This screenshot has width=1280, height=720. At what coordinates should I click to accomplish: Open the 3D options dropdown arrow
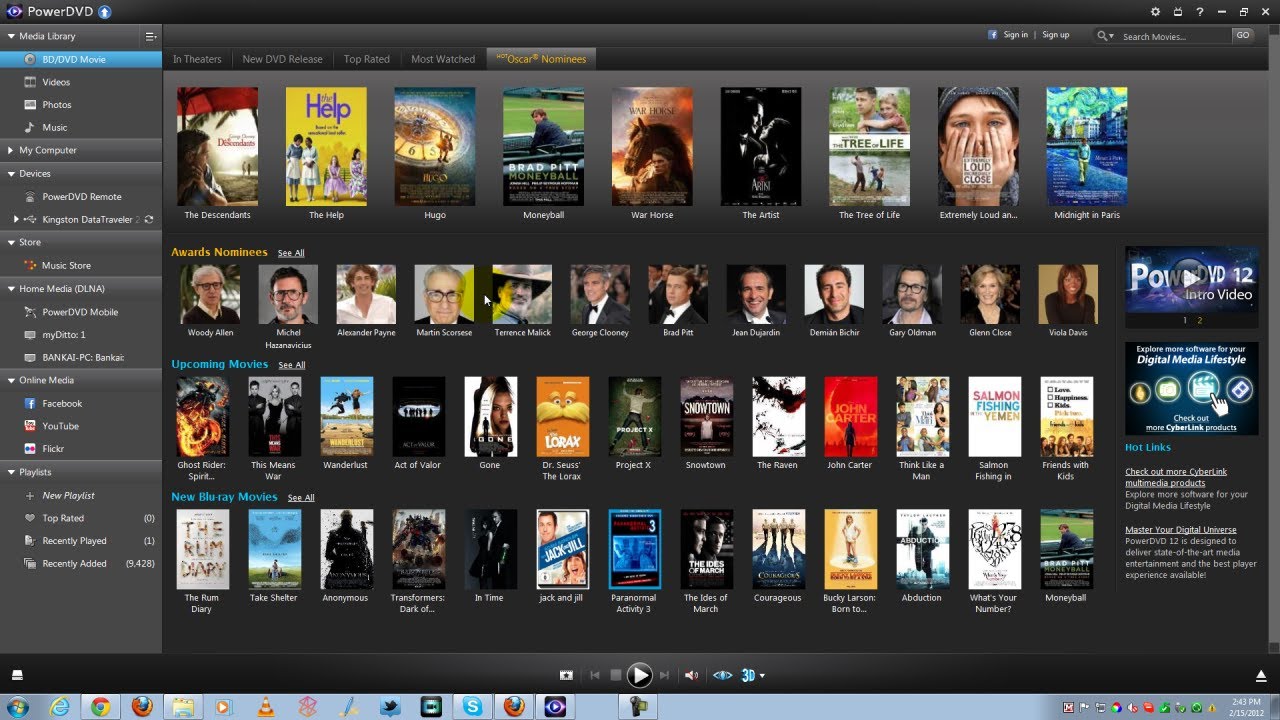[x=762, y=676]
